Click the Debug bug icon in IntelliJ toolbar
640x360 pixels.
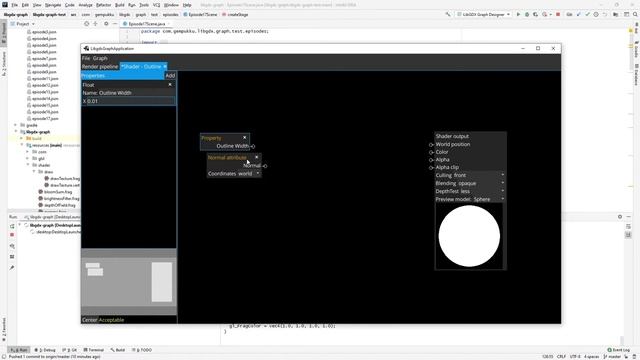(527, 14)
